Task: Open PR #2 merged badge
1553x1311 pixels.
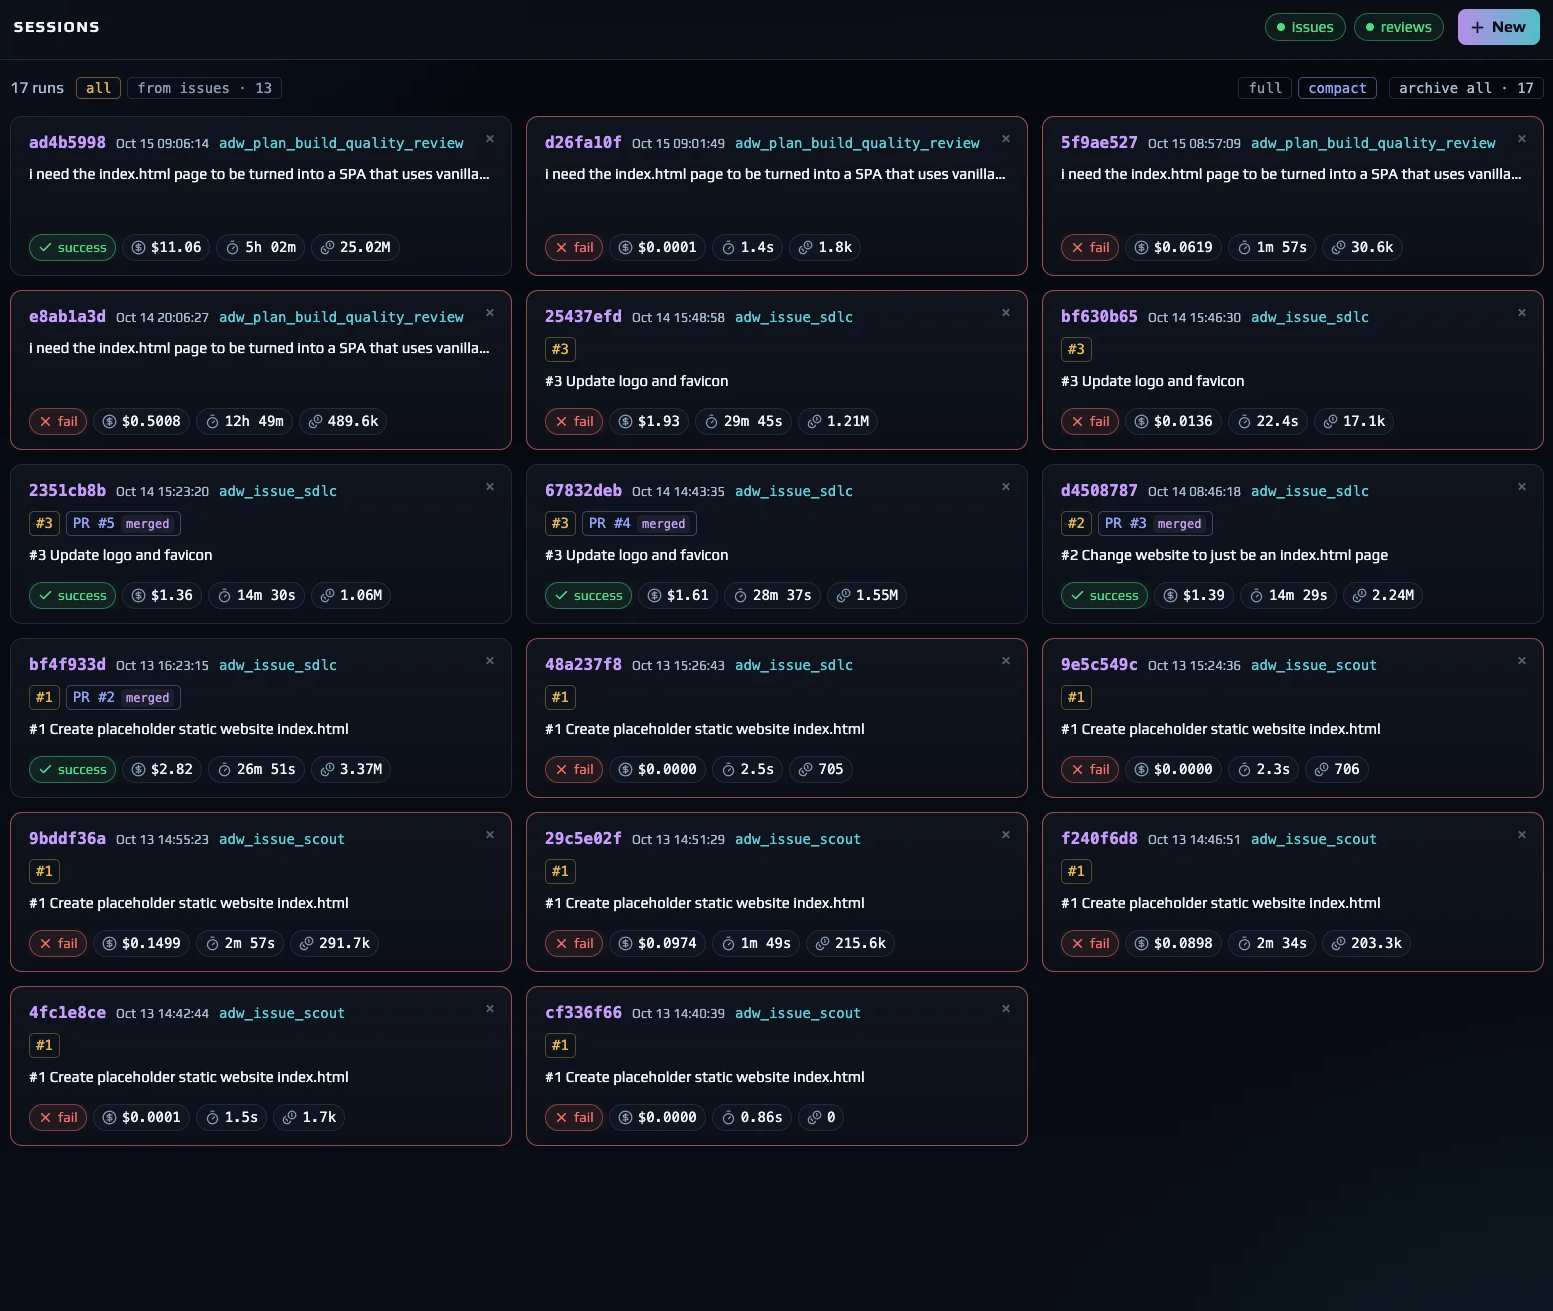Action: point(124,697)
